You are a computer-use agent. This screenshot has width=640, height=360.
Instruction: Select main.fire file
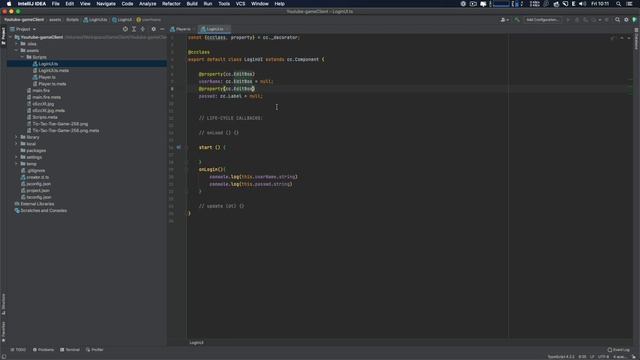tap(41, 91)
